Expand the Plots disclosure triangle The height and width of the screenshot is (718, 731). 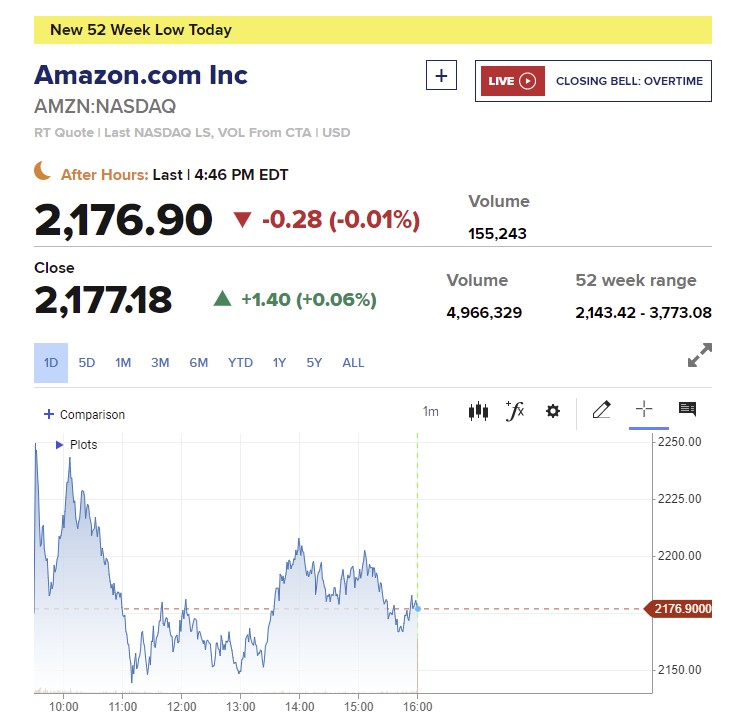60,444
